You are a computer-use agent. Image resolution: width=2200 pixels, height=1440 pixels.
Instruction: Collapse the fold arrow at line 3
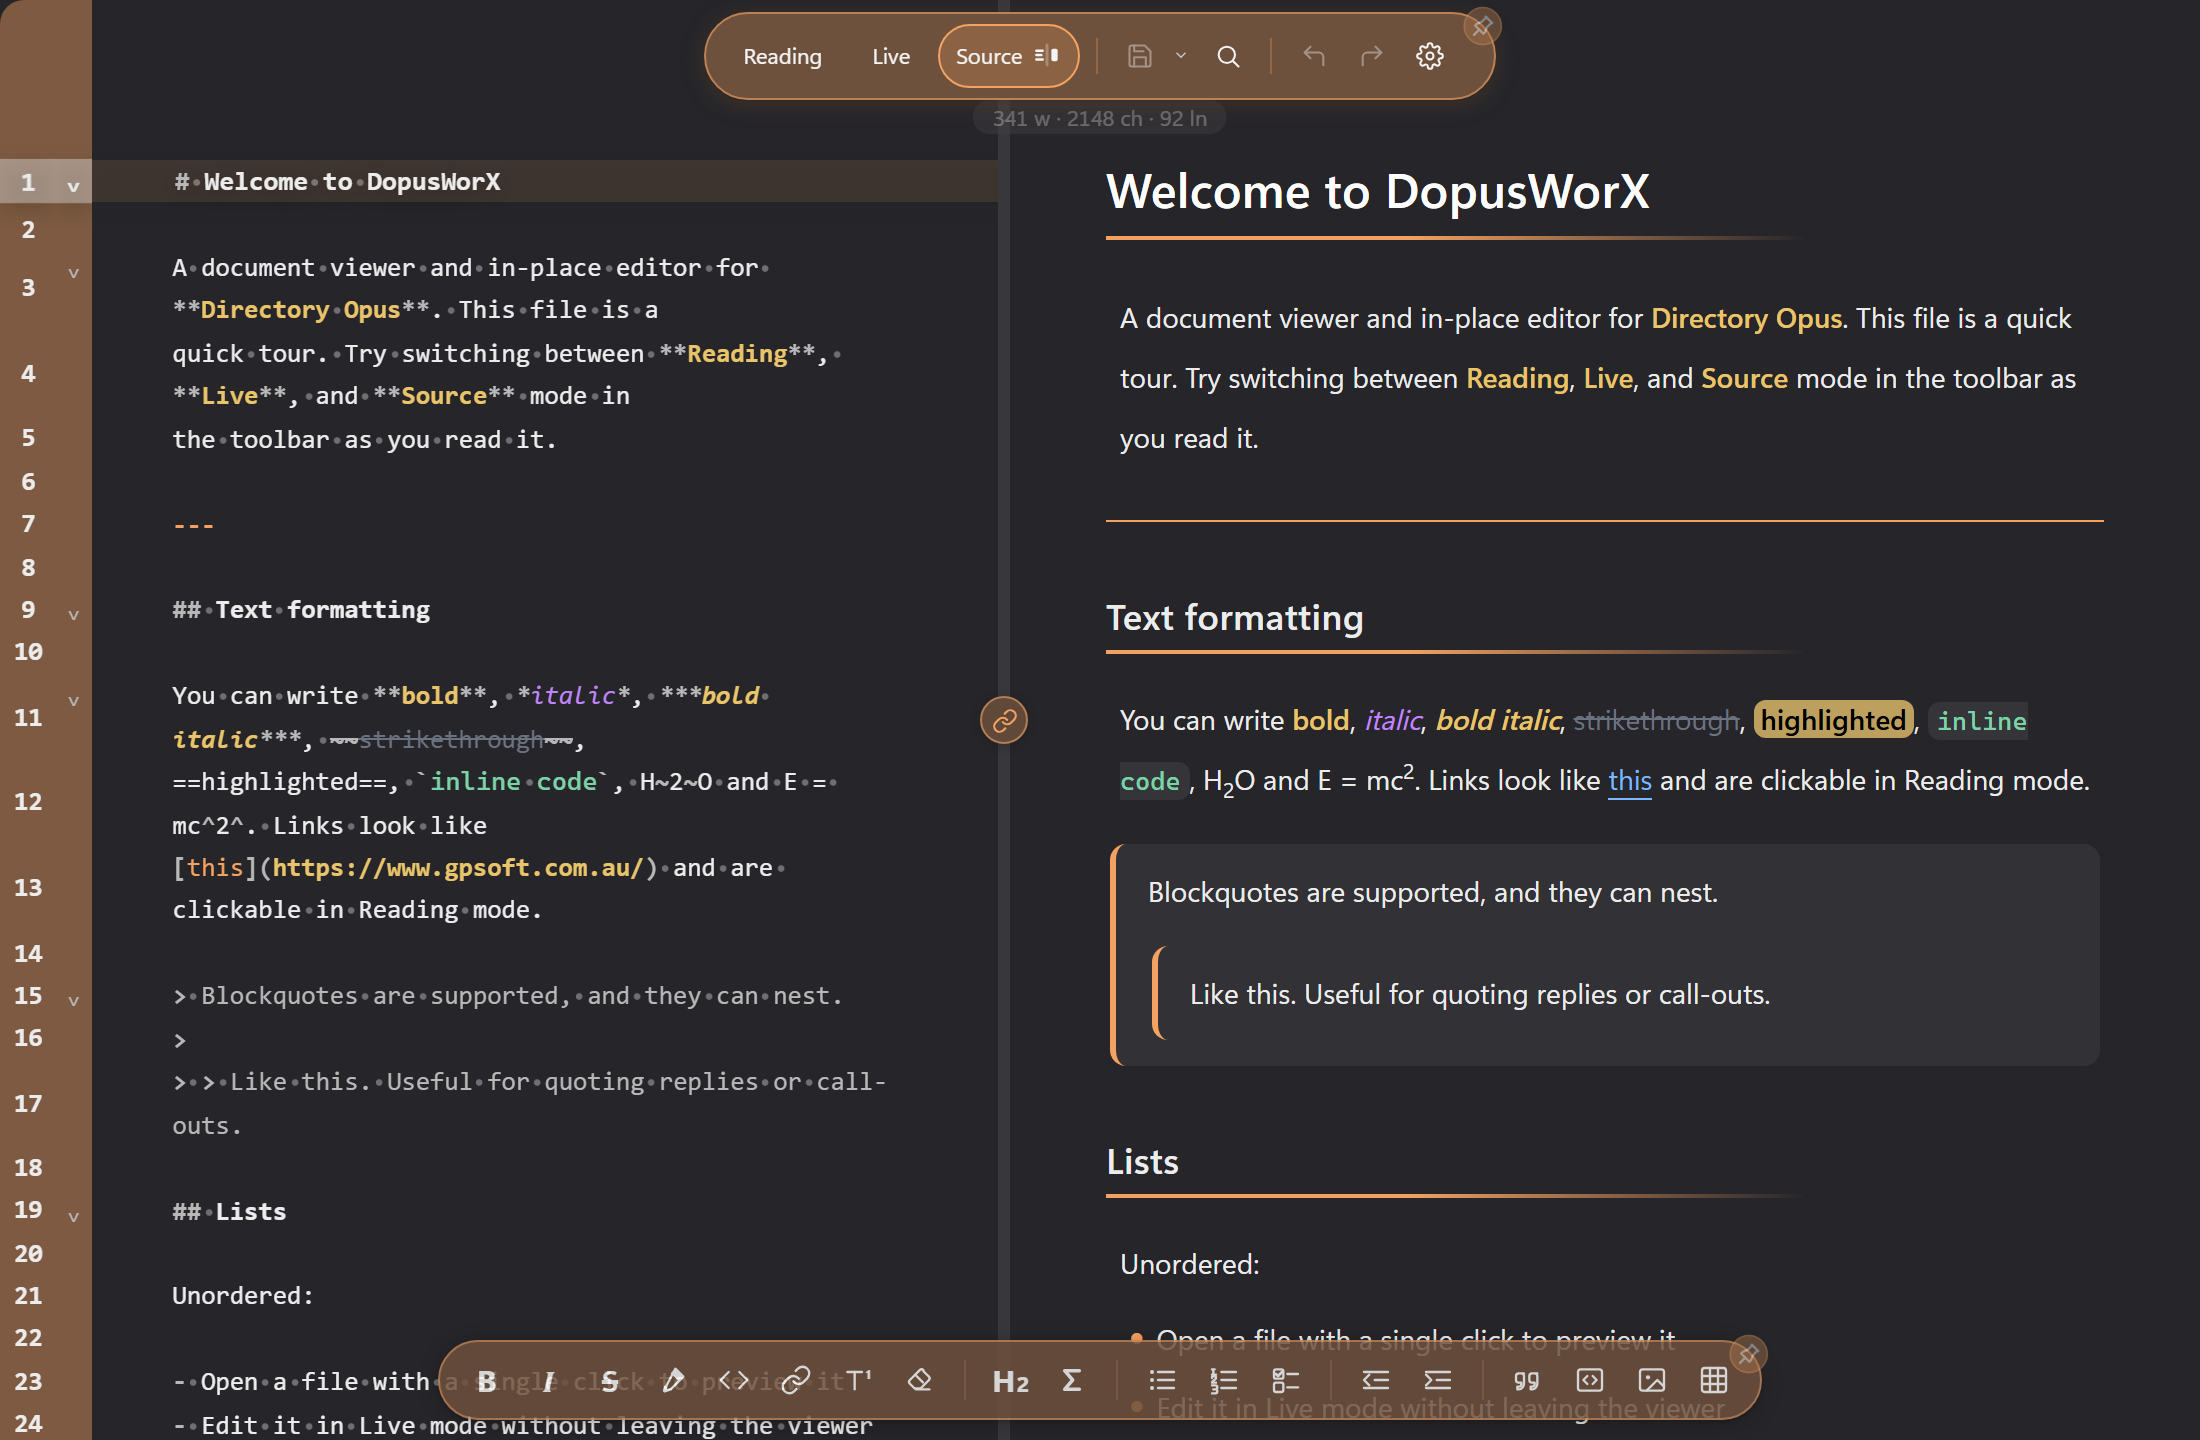pos(73,272)
